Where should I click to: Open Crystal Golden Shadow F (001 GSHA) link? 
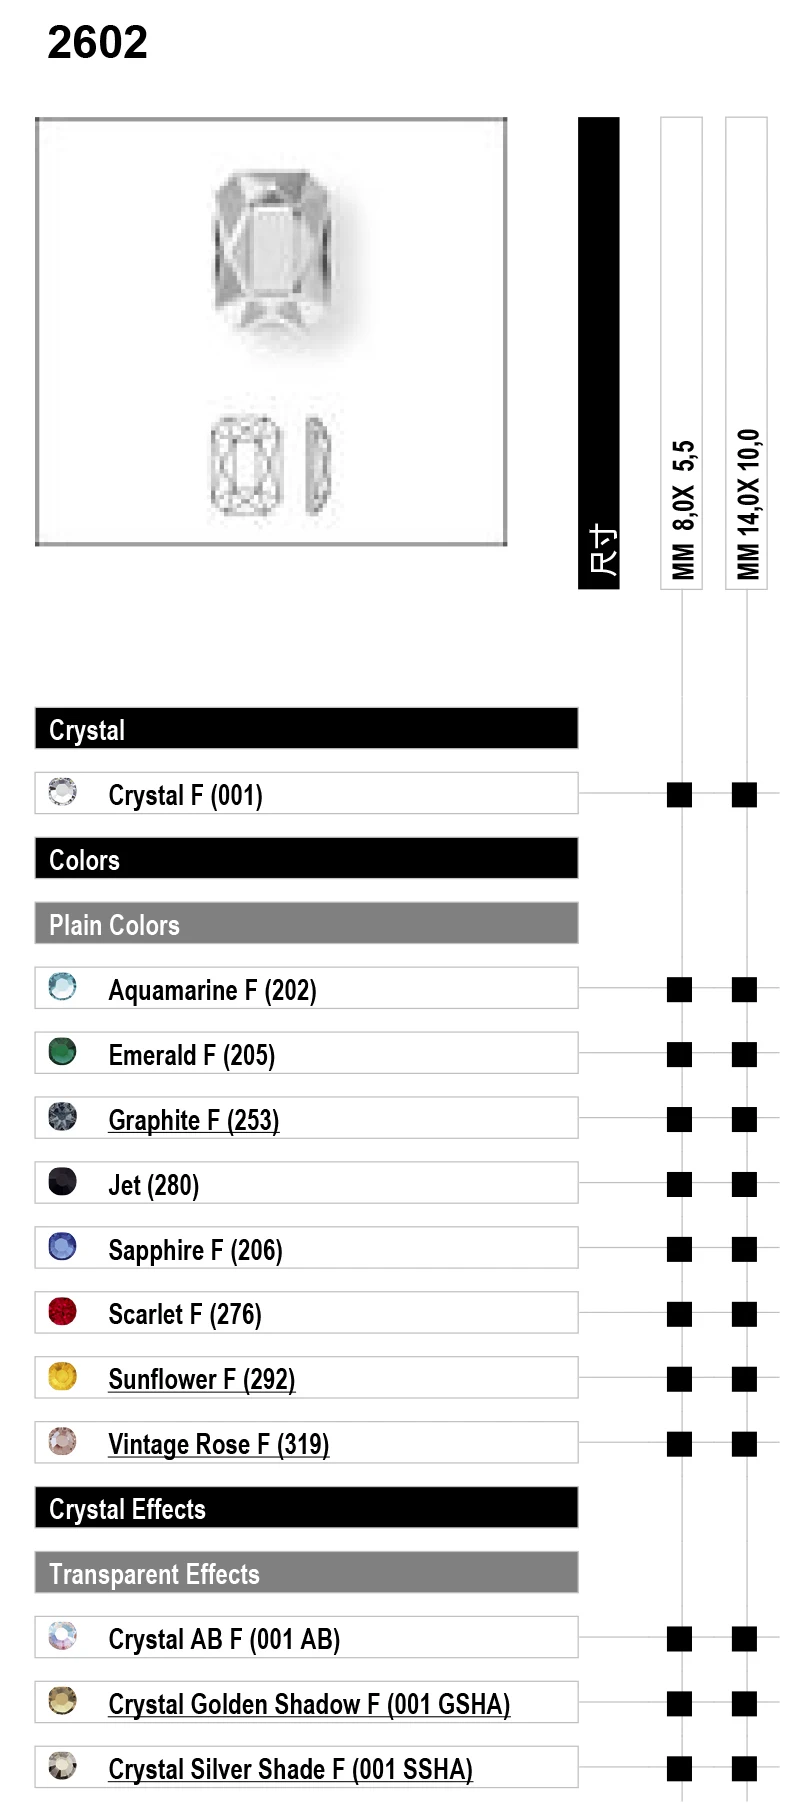pyautogui.click(x=309, y=1704)
